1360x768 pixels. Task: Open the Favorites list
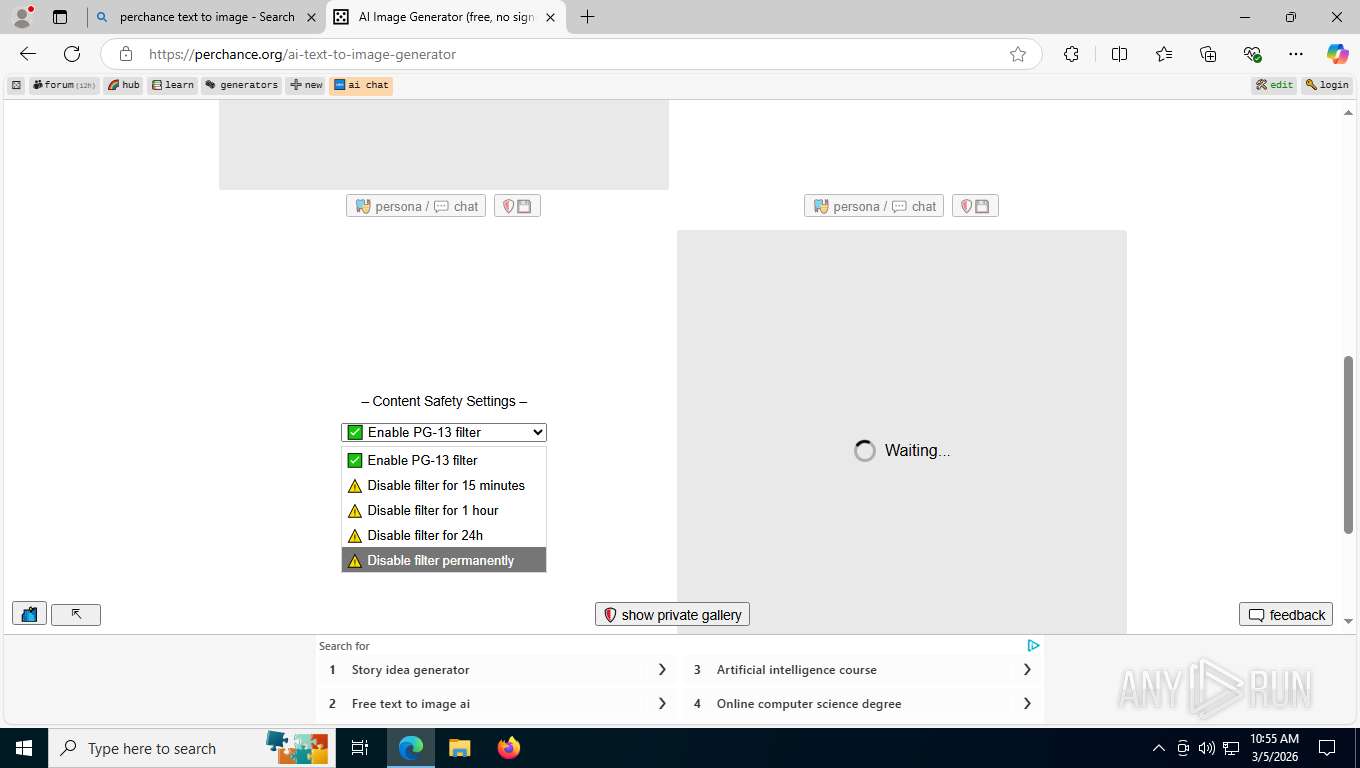tap(1164, 54)
